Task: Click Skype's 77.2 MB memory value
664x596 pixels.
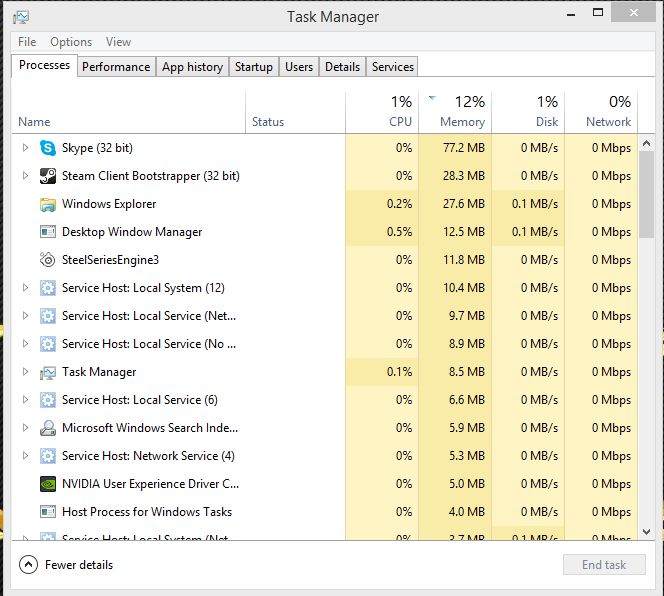Action: pos(464,148)
